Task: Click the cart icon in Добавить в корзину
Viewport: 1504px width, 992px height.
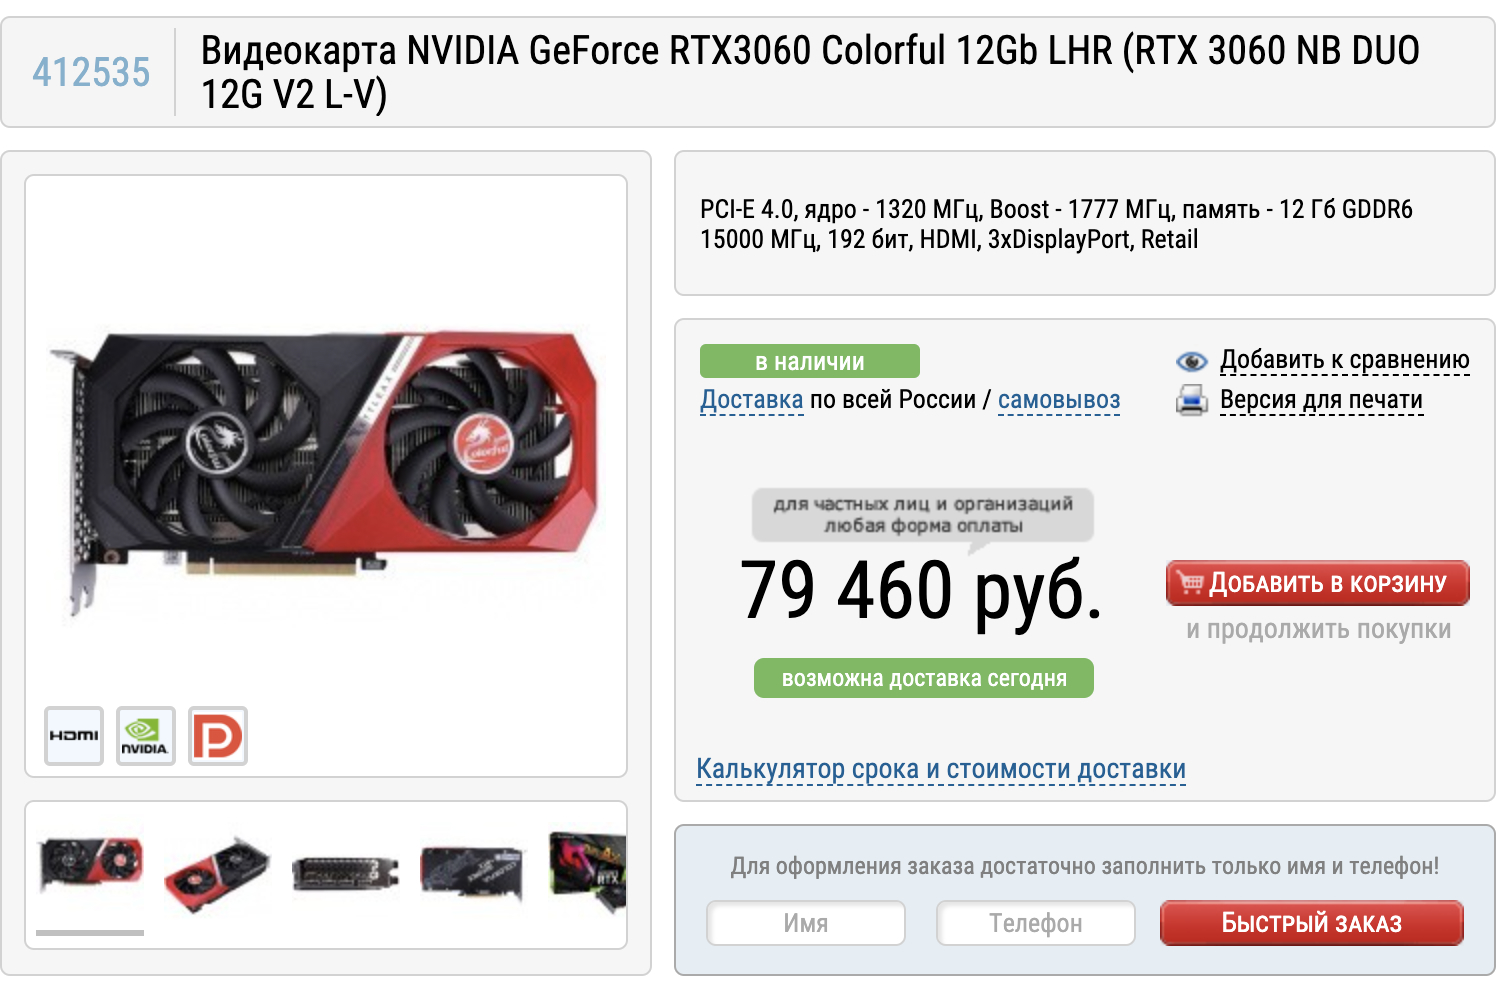Action: 1190,583
